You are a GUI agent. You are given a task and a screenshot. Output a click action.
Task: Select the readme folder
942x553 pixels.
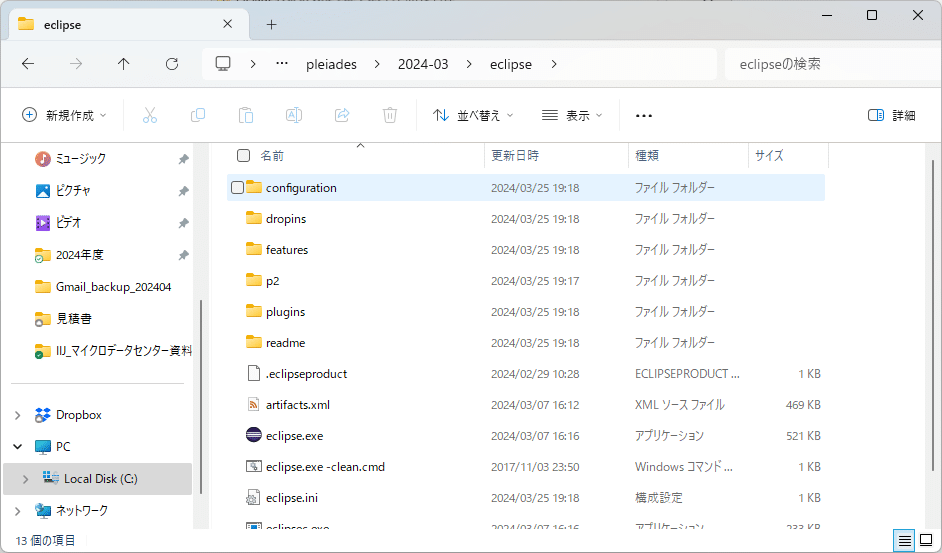[x=285, y=343]
